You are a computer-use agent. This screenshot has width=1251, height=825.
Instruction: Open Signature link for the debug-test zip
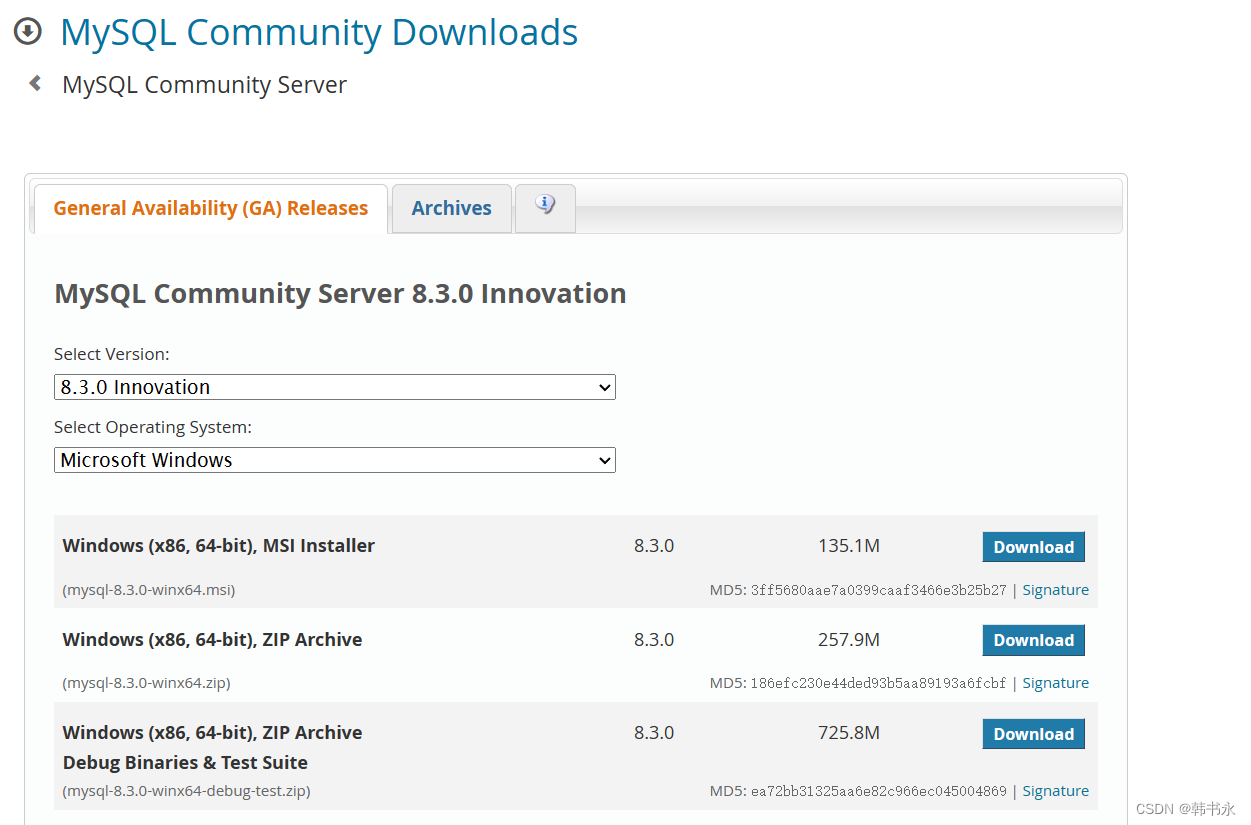[x=1055, y=791]
